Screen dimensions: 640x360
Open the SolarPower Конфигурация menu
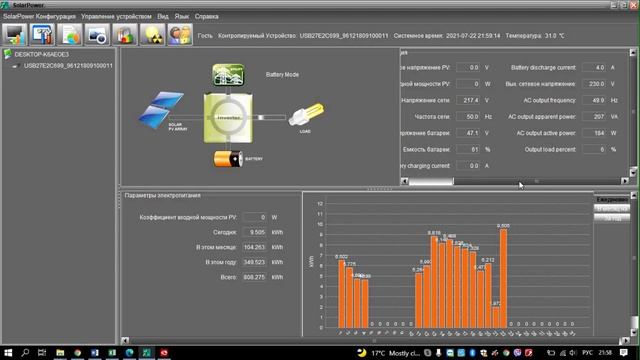[x=39, y=16]
